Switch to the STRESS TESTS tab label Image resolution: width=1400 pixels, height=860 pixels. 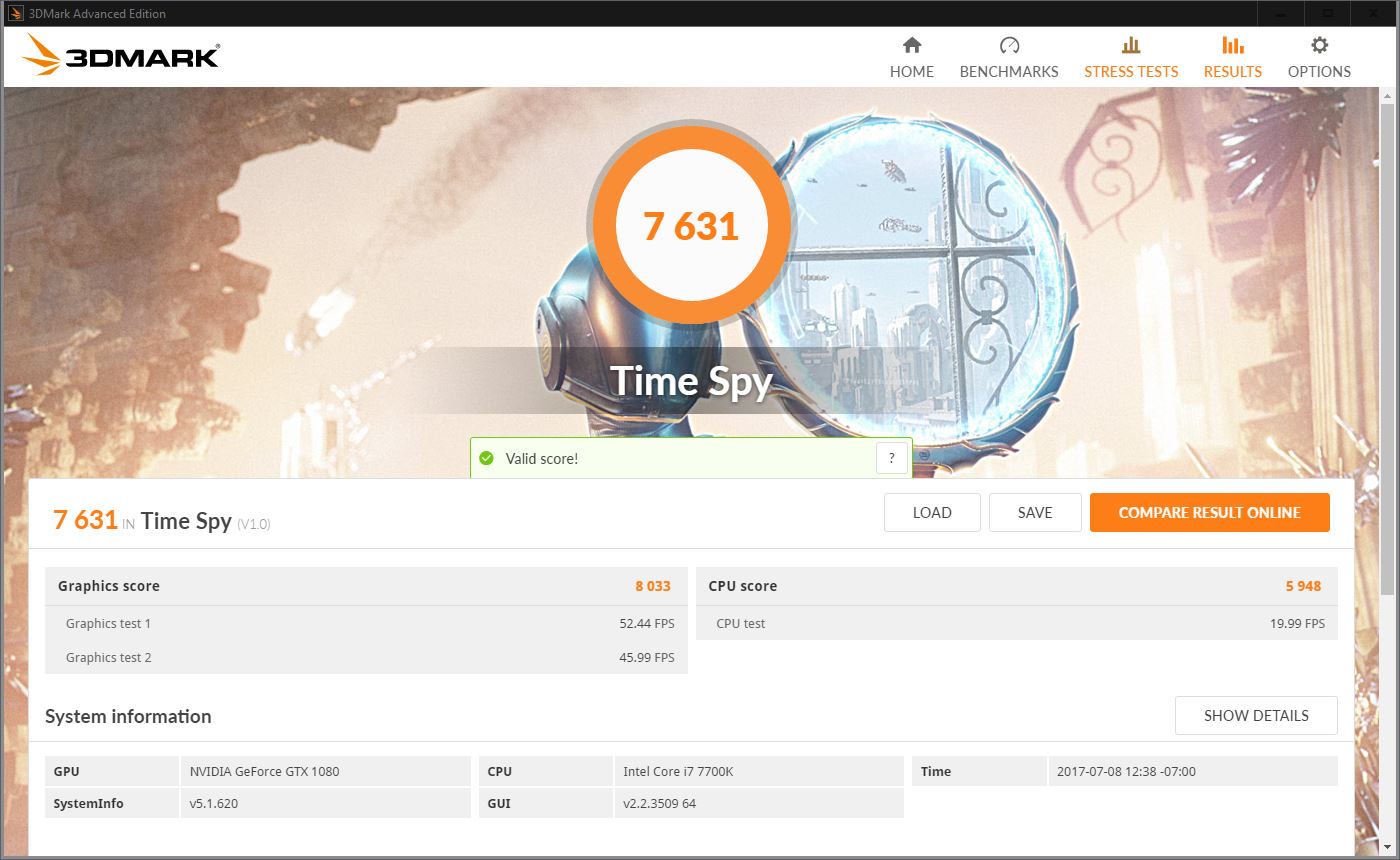[1131, 72]
